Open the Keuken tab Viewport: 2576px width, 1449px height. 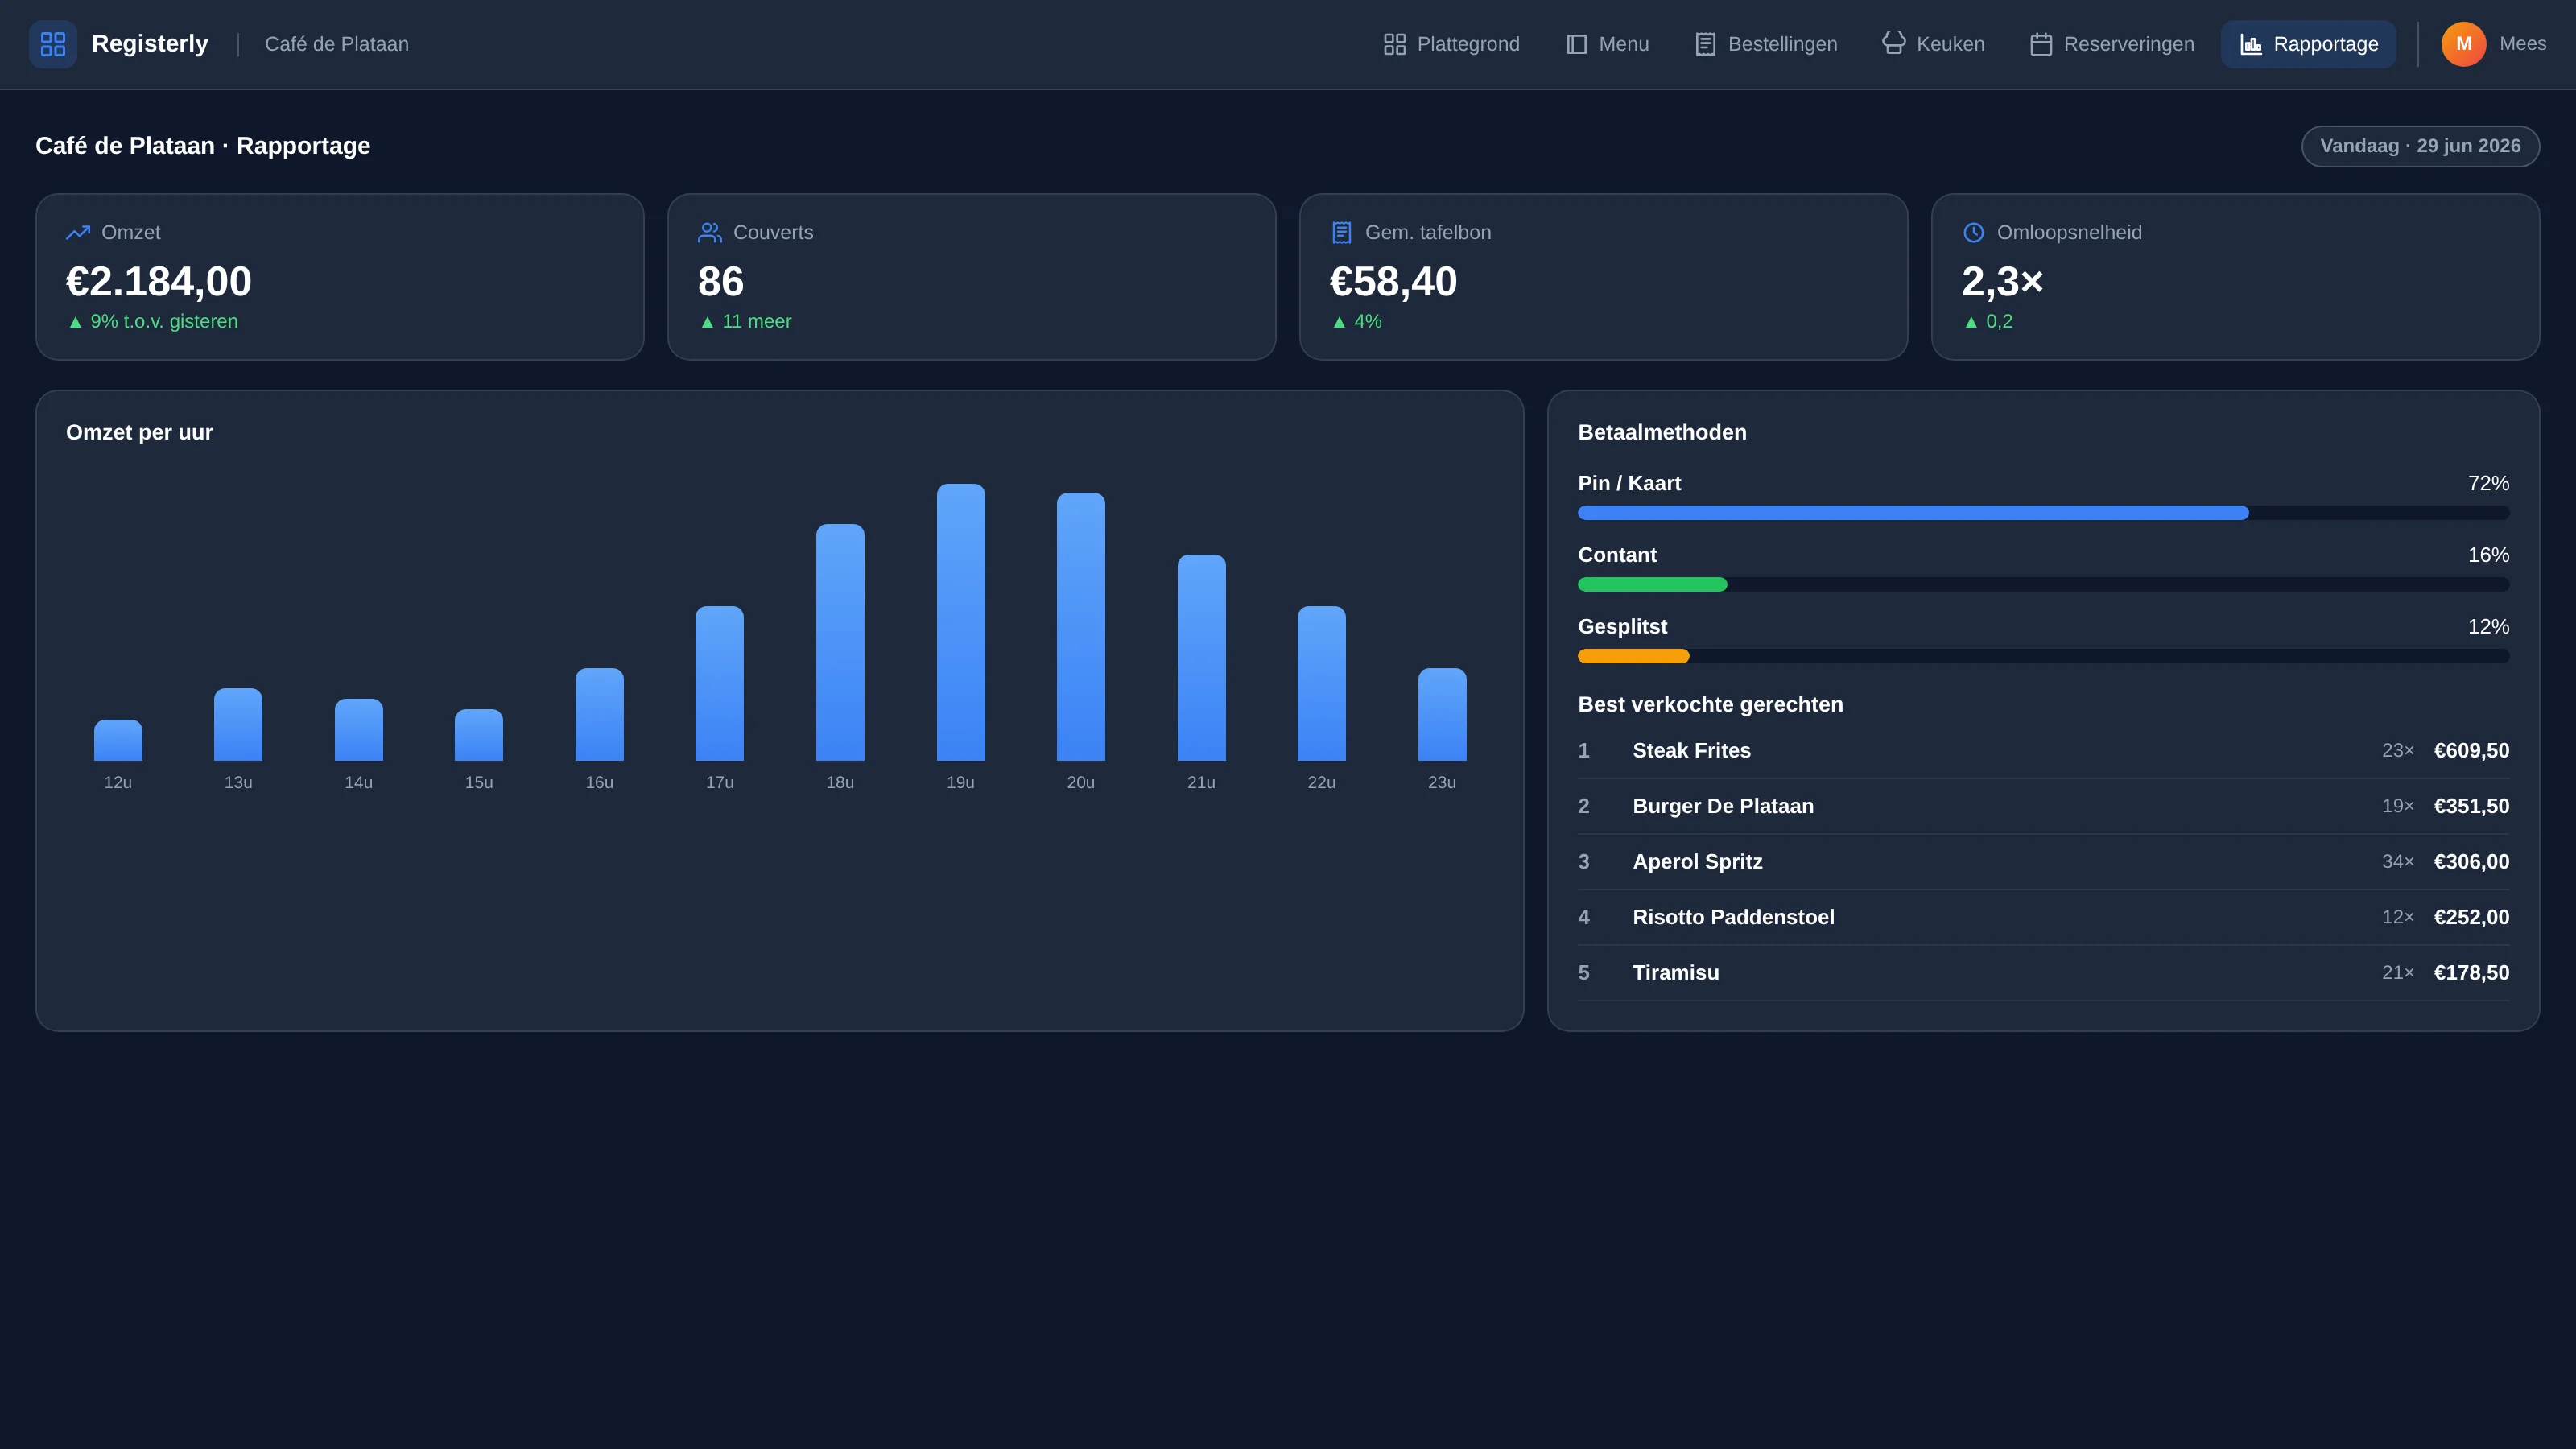click(1933, 44)
